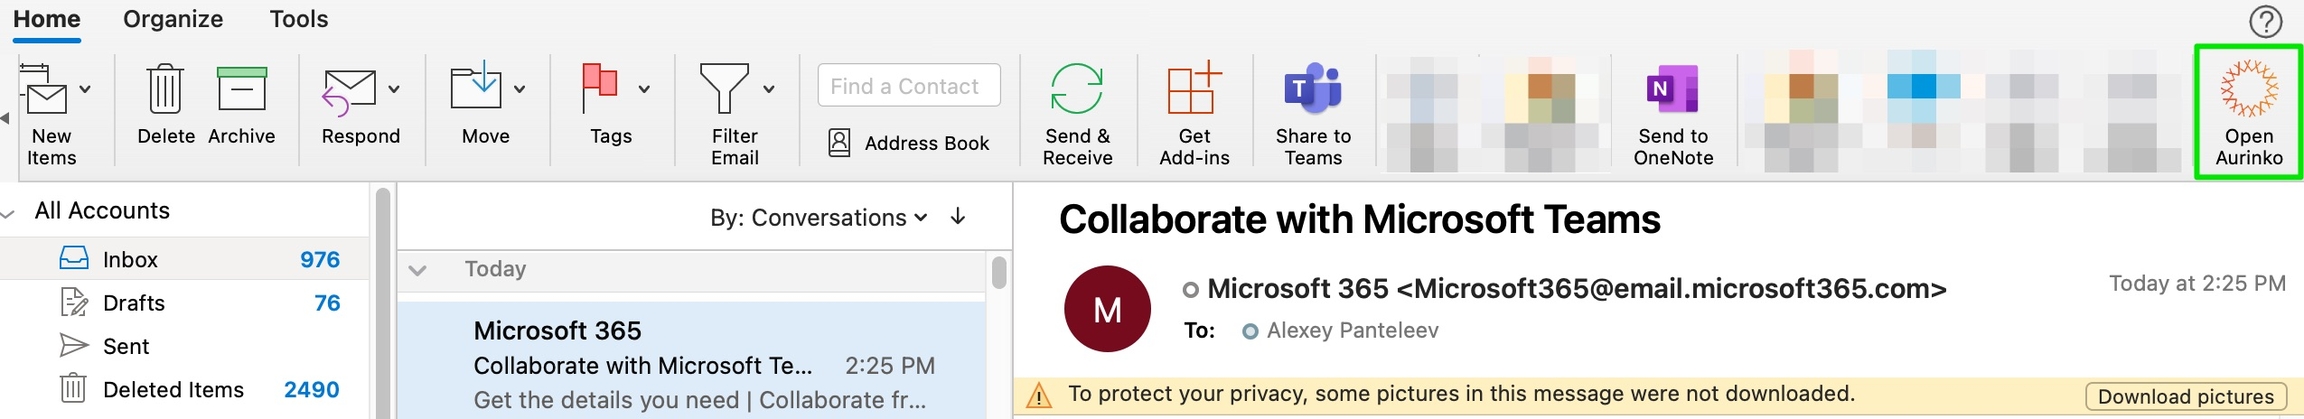The image size is (2304, 419).
Task: Collapse the Today message group
Action: click(418, 270)
